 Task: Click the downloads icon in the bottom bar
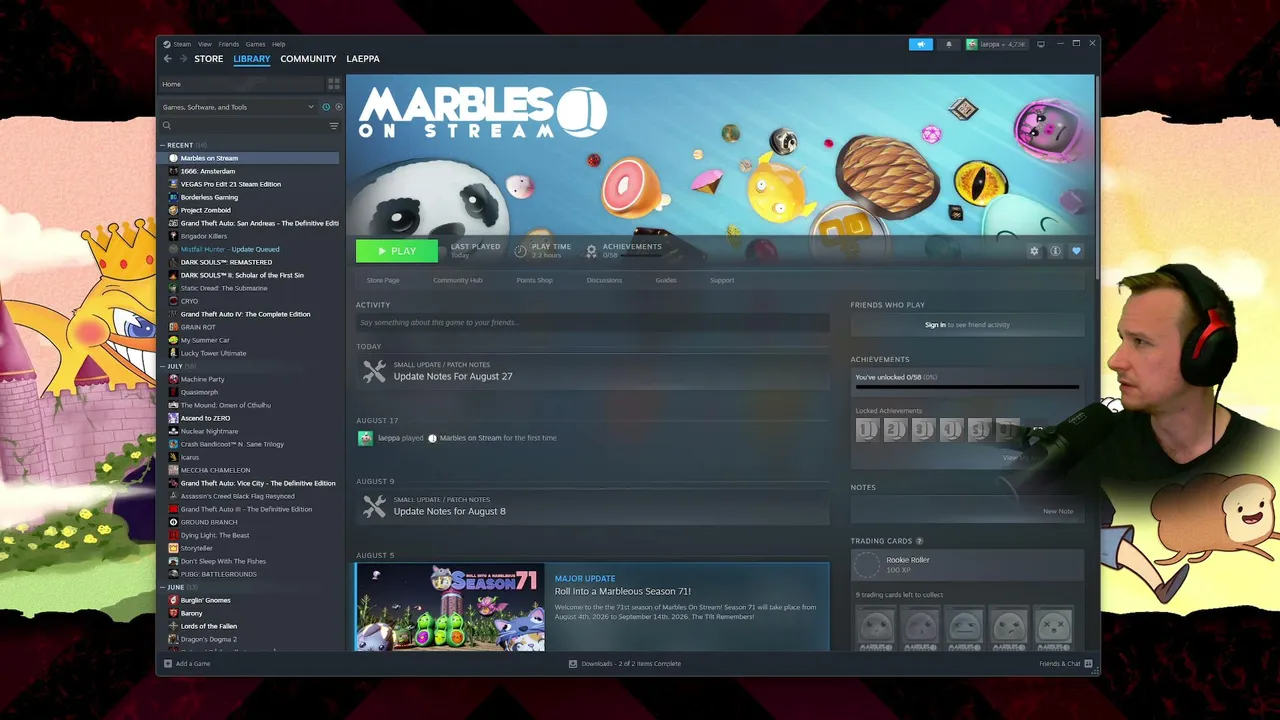point(573,664)
